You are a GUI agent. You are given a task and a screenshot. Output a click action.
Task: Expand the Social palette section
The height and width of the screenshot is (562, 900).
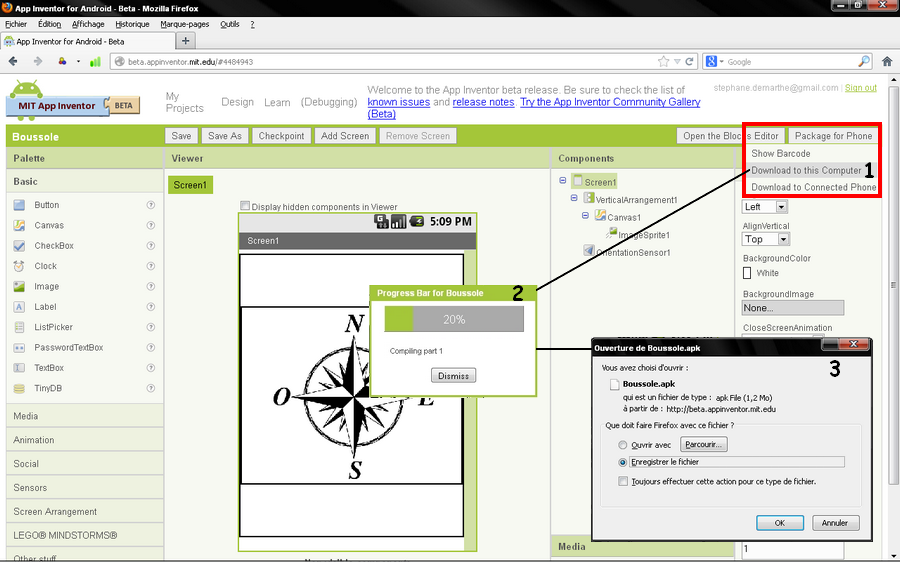(x=84, y=464)
